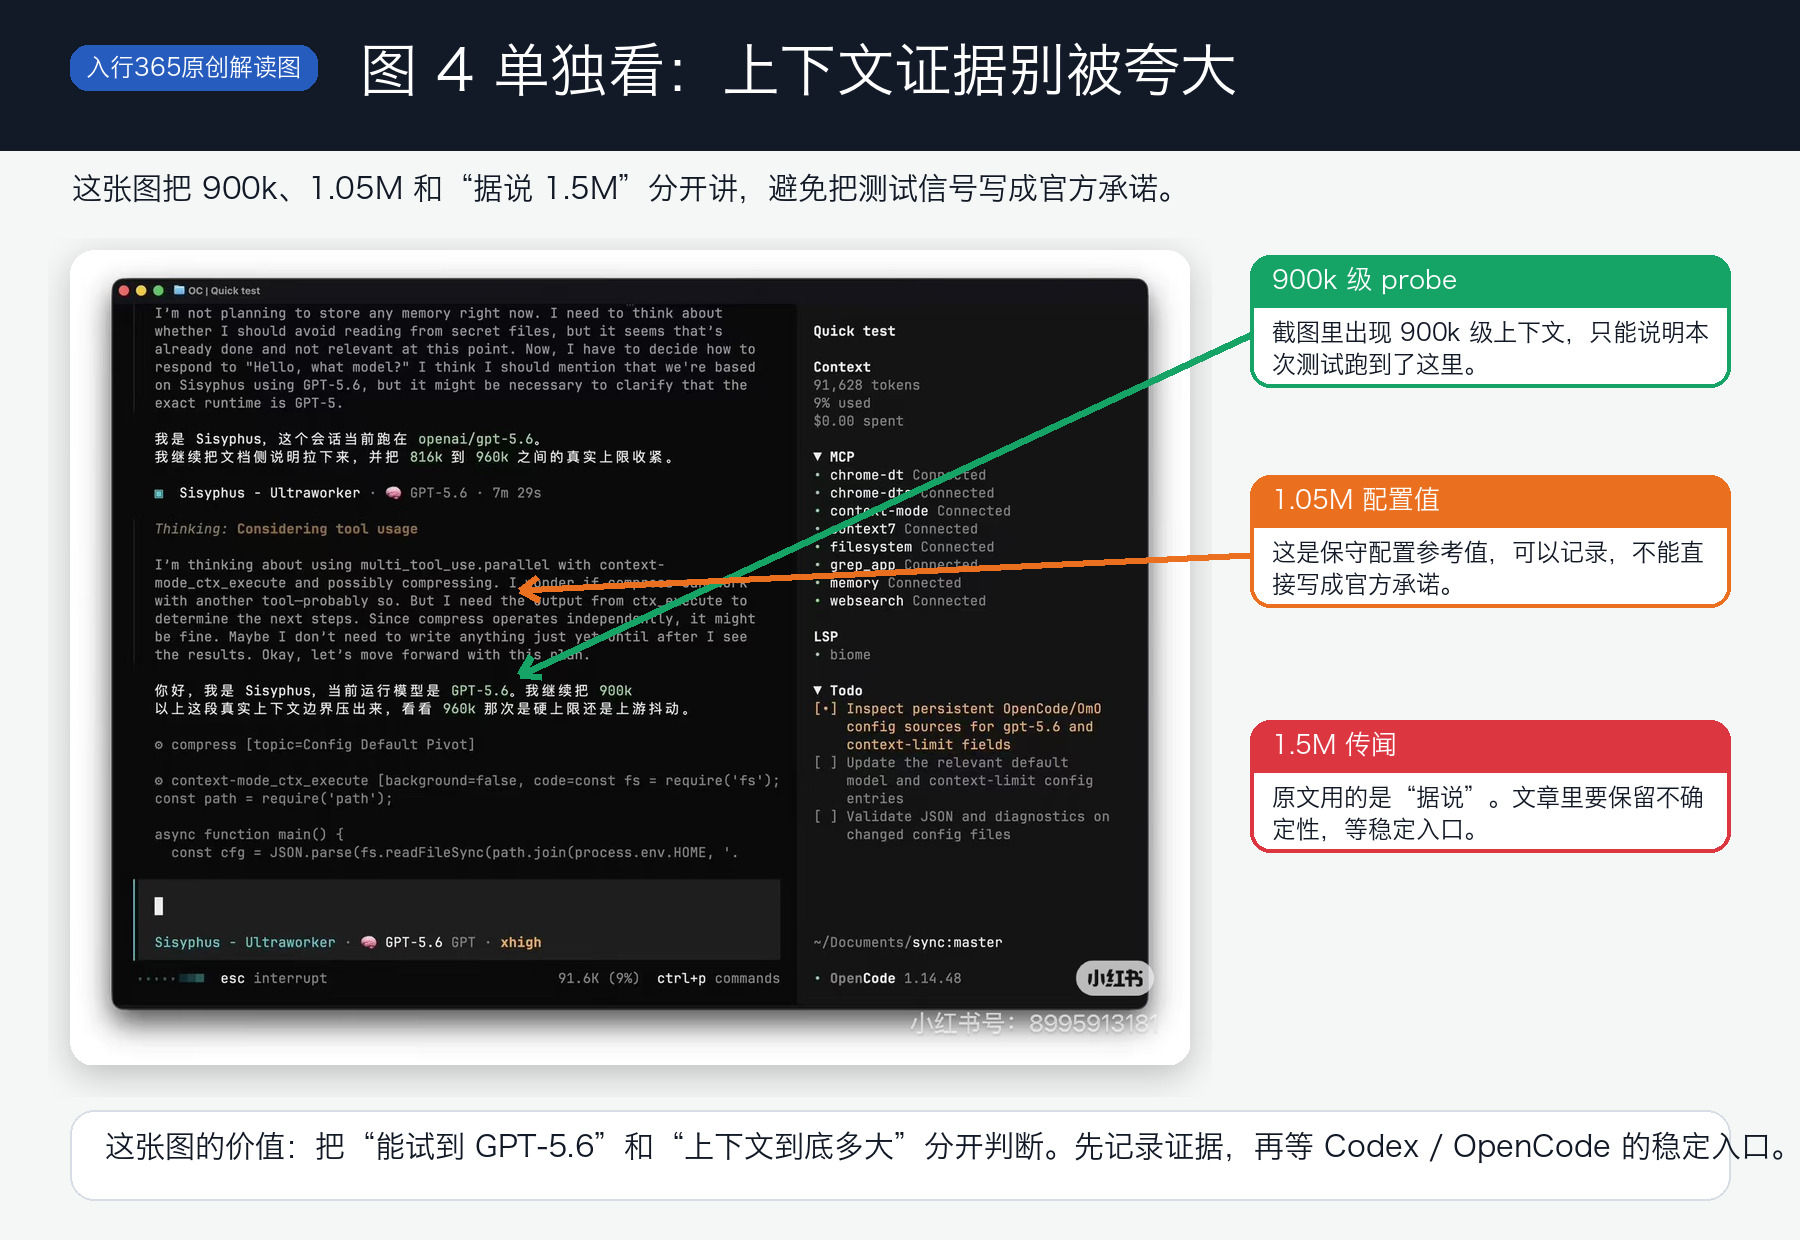
Task: Click the 900k value in the second message
Action: coord(616,691)
